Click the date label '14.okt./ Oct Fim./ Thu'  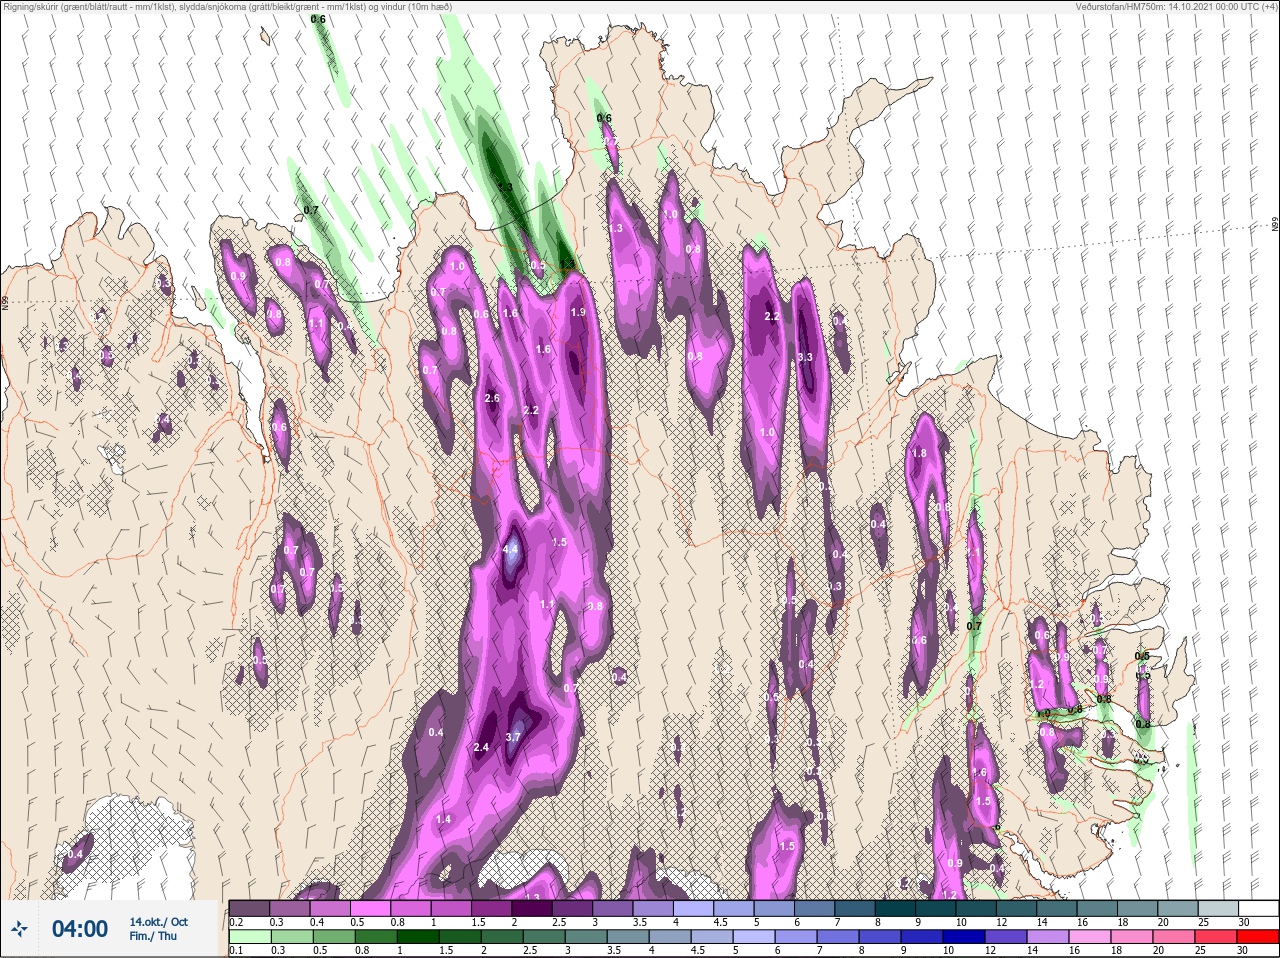click(x=158, y=929)
